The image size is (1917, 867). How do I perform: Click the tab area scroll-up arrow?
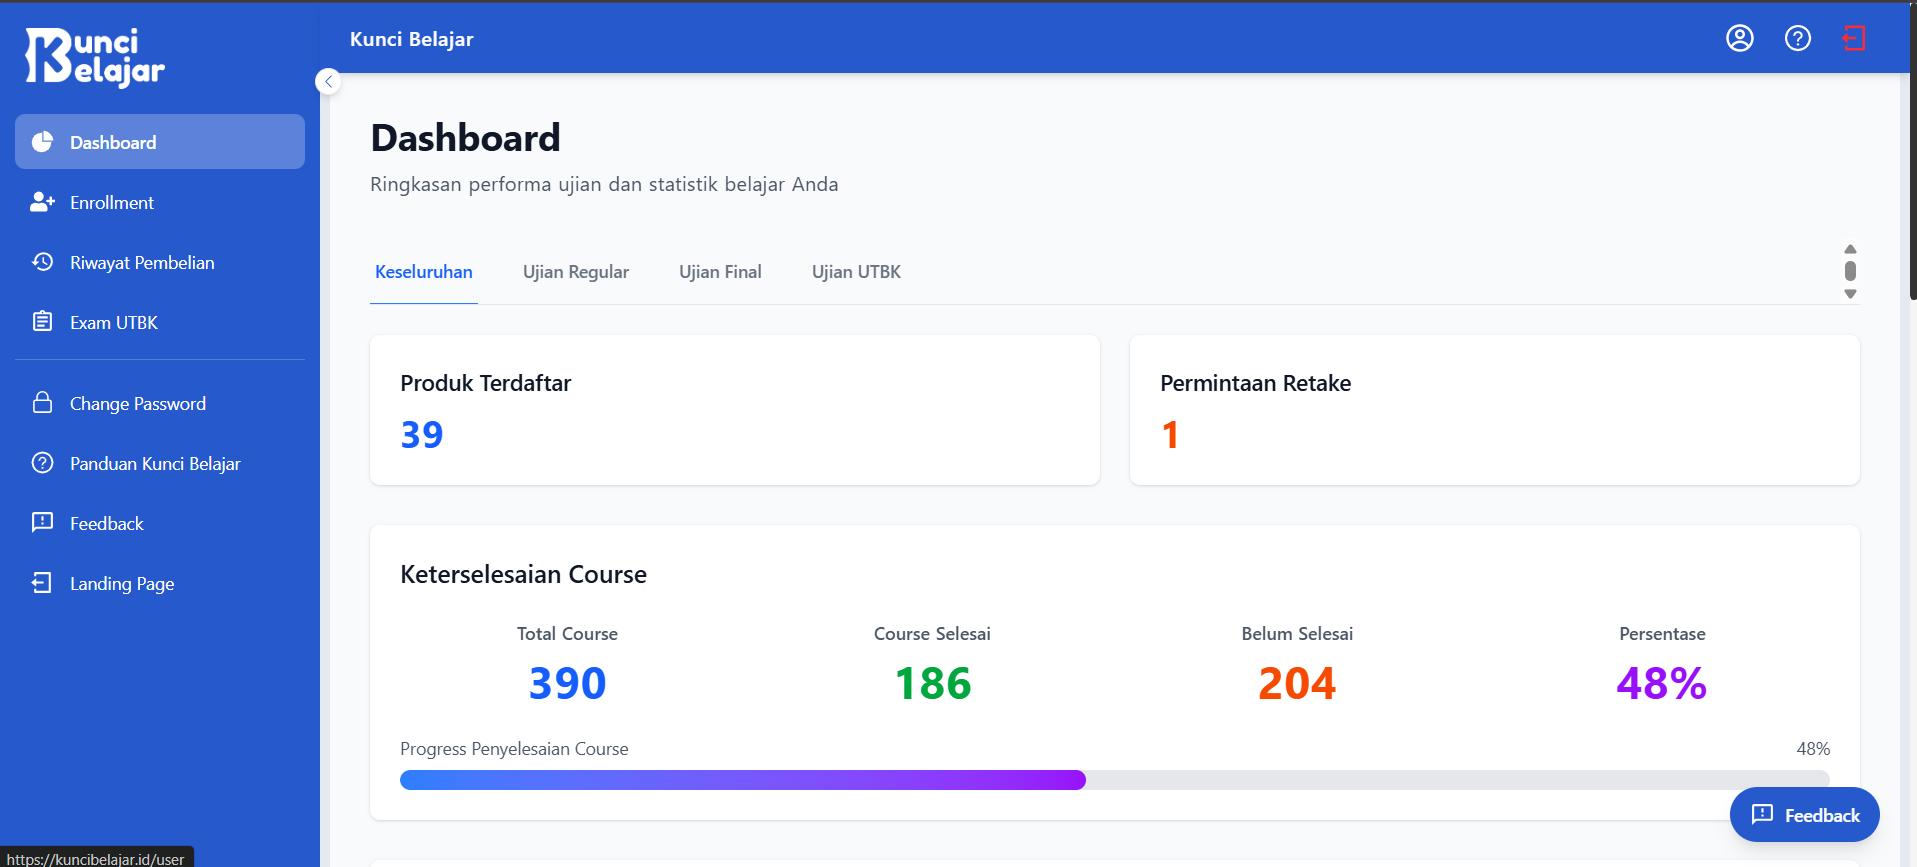pos(1850,249)
